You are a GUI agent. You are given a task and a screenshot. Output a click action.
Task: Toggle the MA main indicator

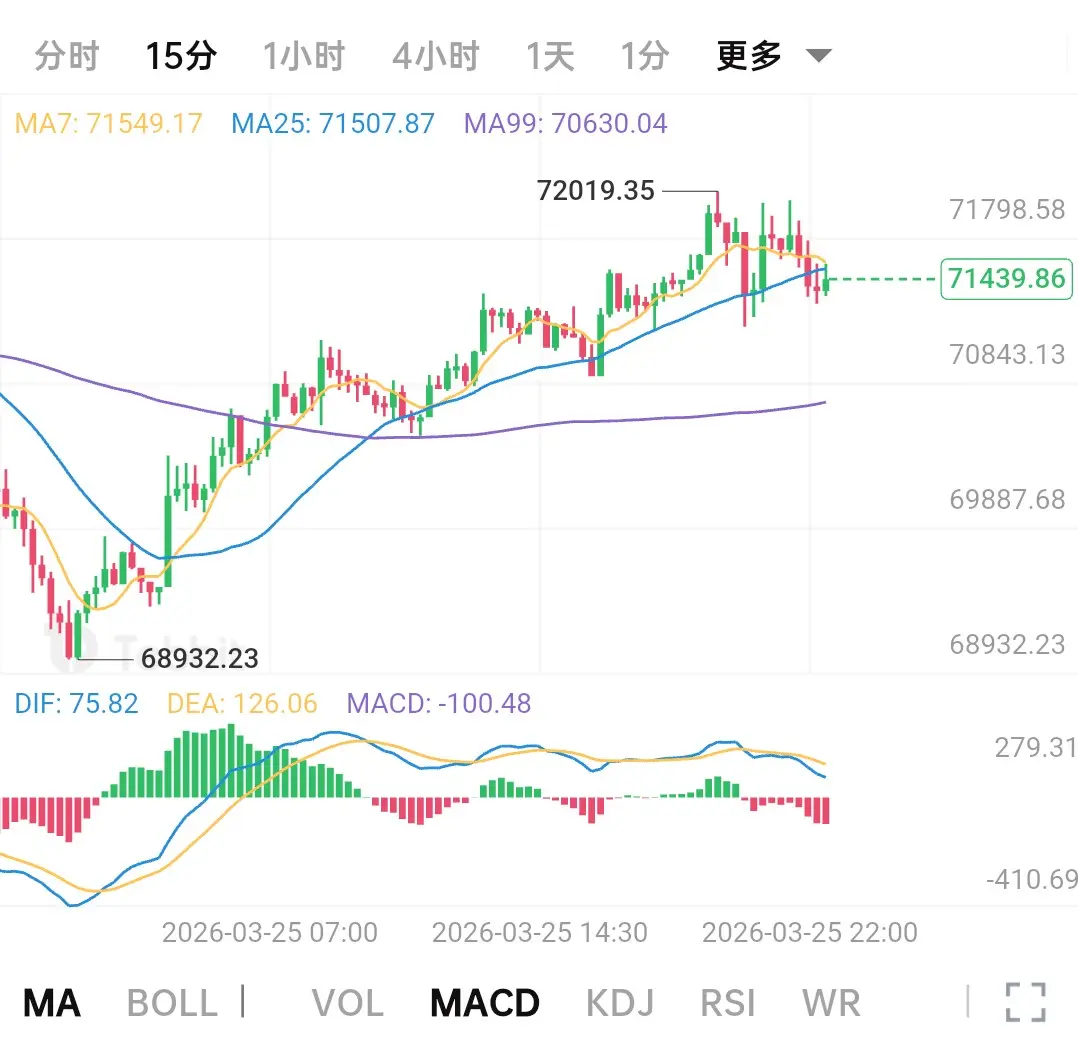(52, 1003)
